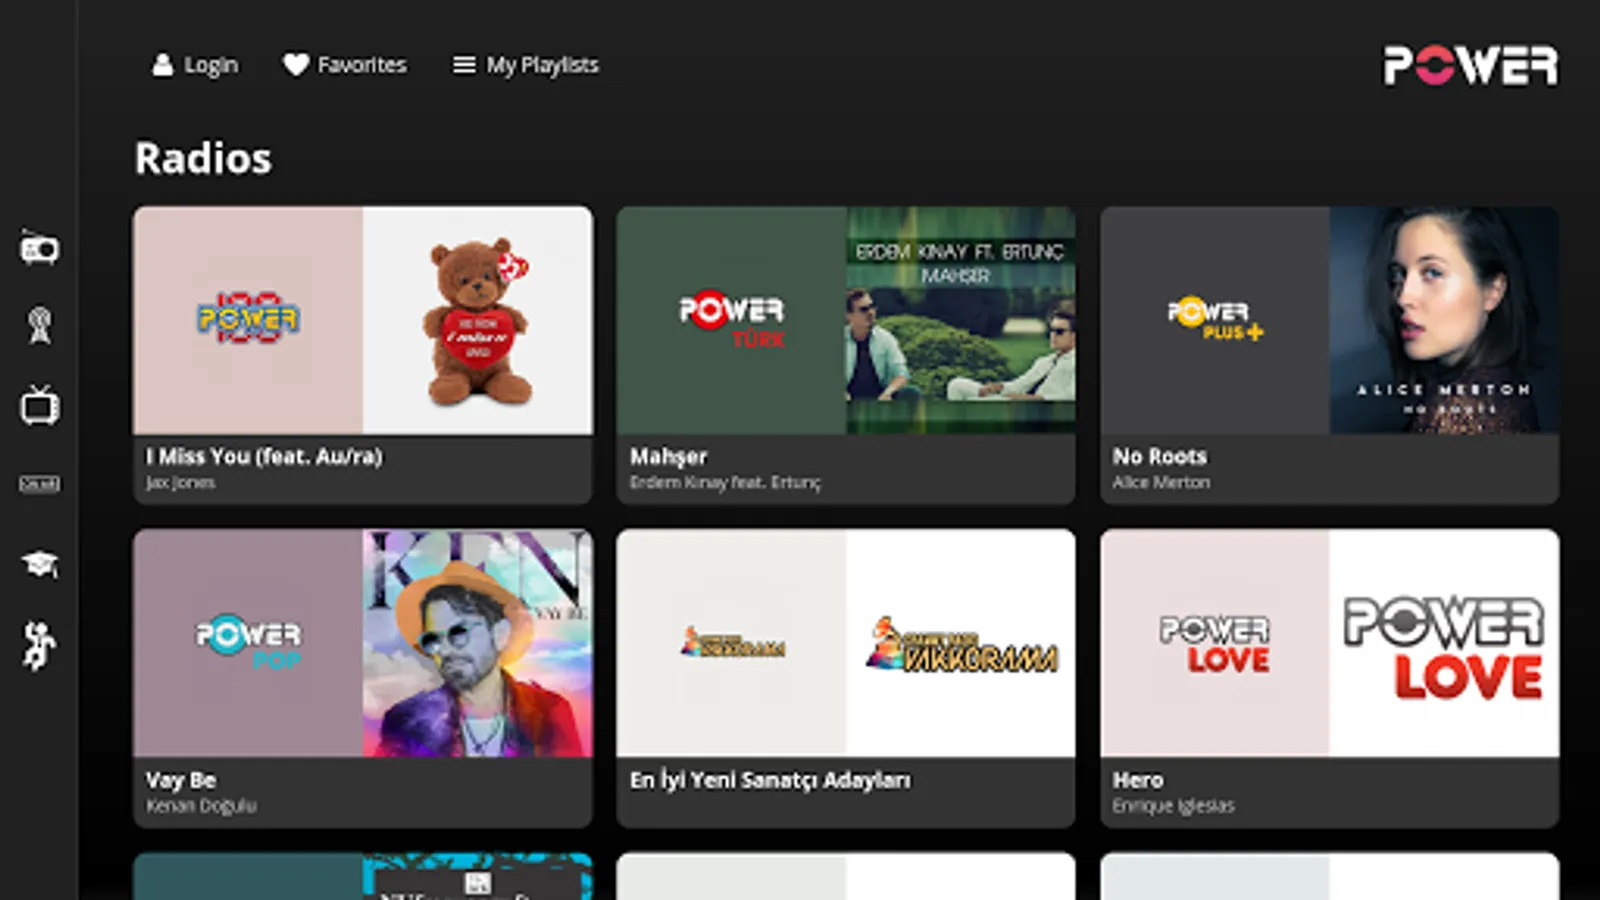Click En İyi Yeni Sanatçı Adayları title
The width and height of the screenshot is (1600, 900).
tap(770, 780)
